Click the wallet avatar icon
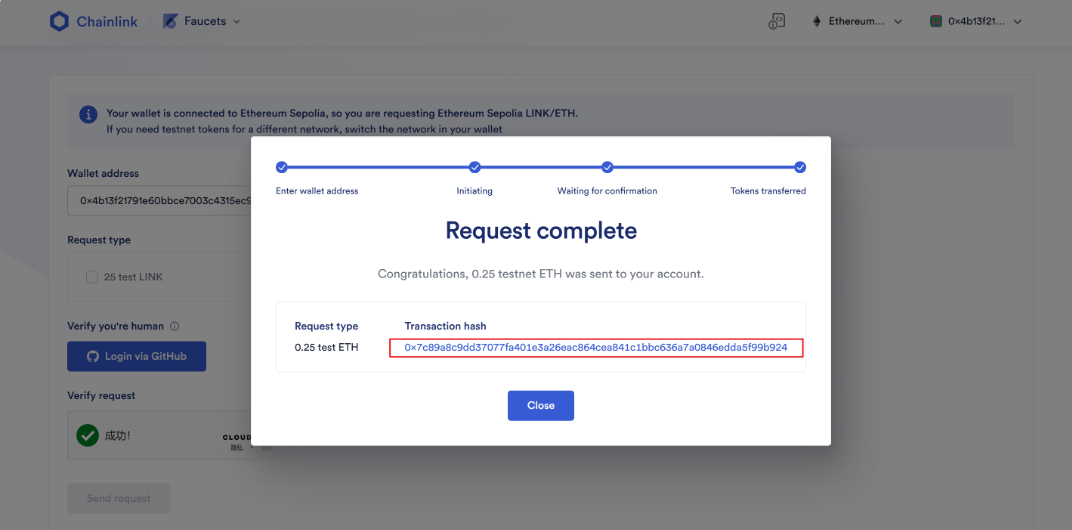Screen dimensions: 1072x530 tap(936, 22)
